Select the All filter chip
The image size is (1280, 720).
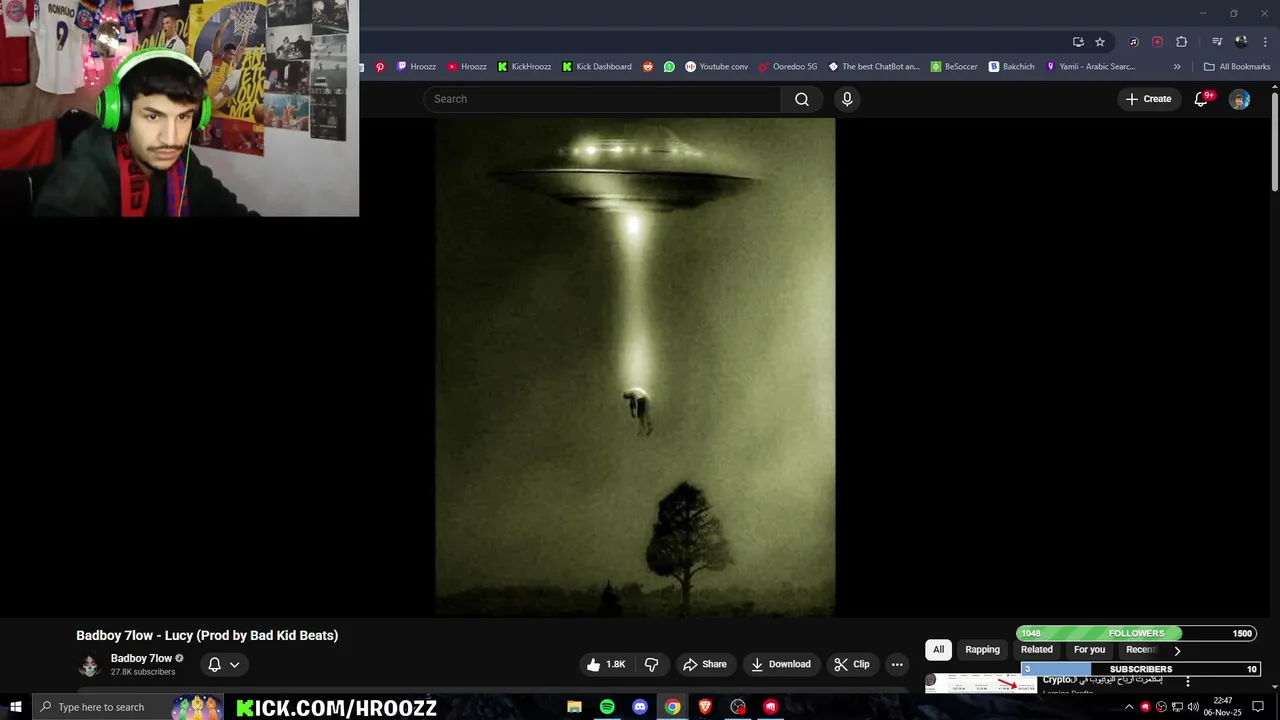tap(938, 650)
